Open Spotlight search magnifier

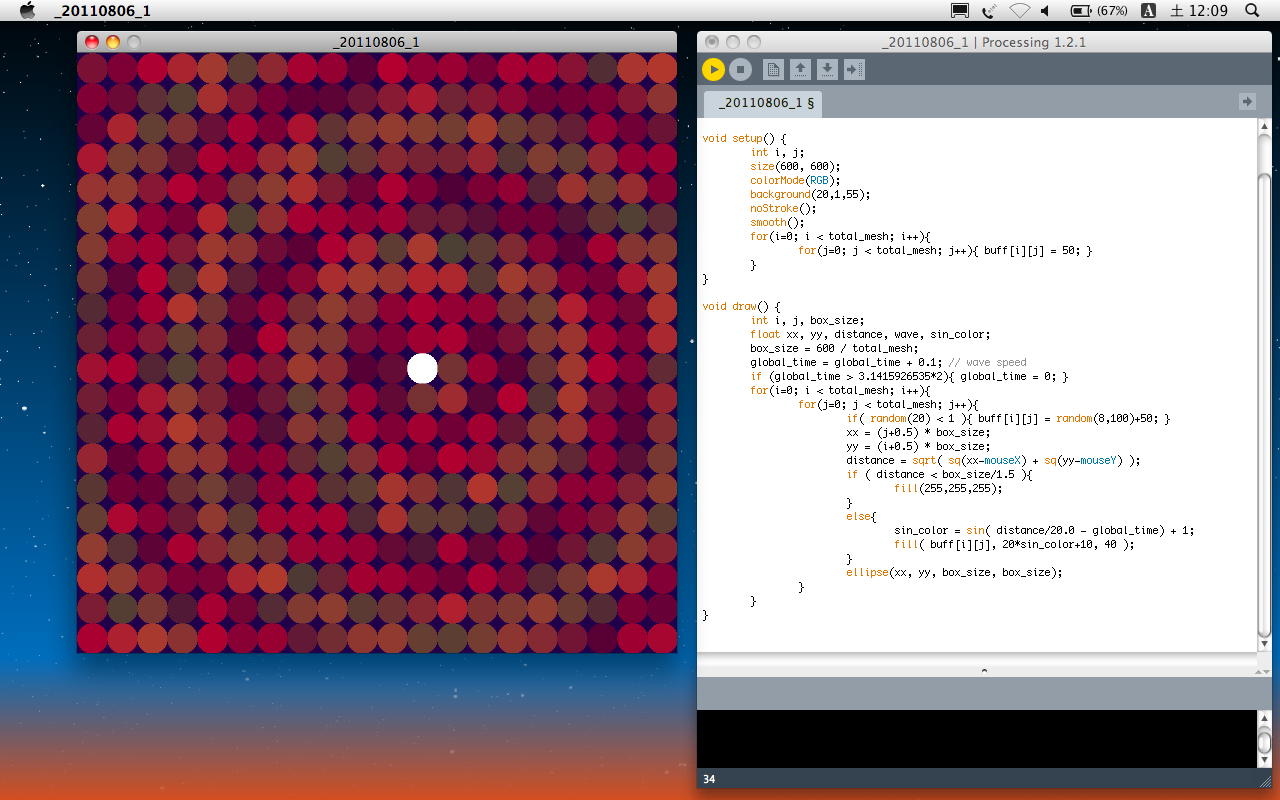[1252, 11]
